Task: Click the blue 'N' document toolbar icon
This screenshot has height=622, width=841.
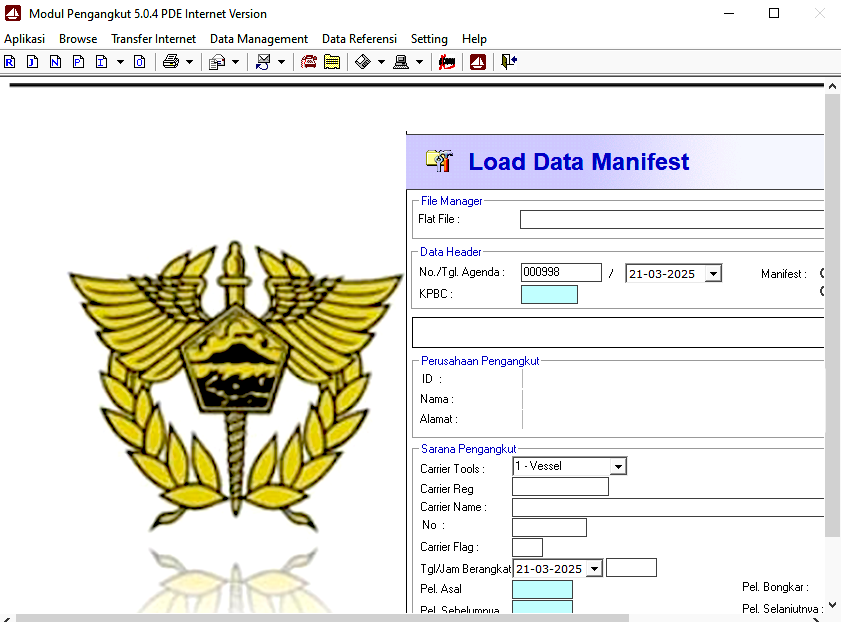Action: point(55,62)
